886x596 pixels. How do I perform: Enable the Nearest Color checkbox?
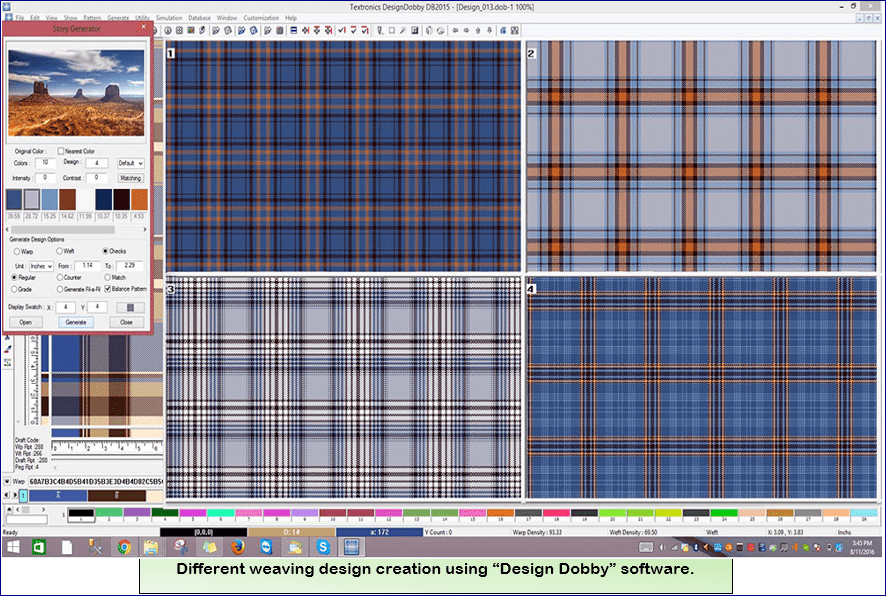pos(60,151)
